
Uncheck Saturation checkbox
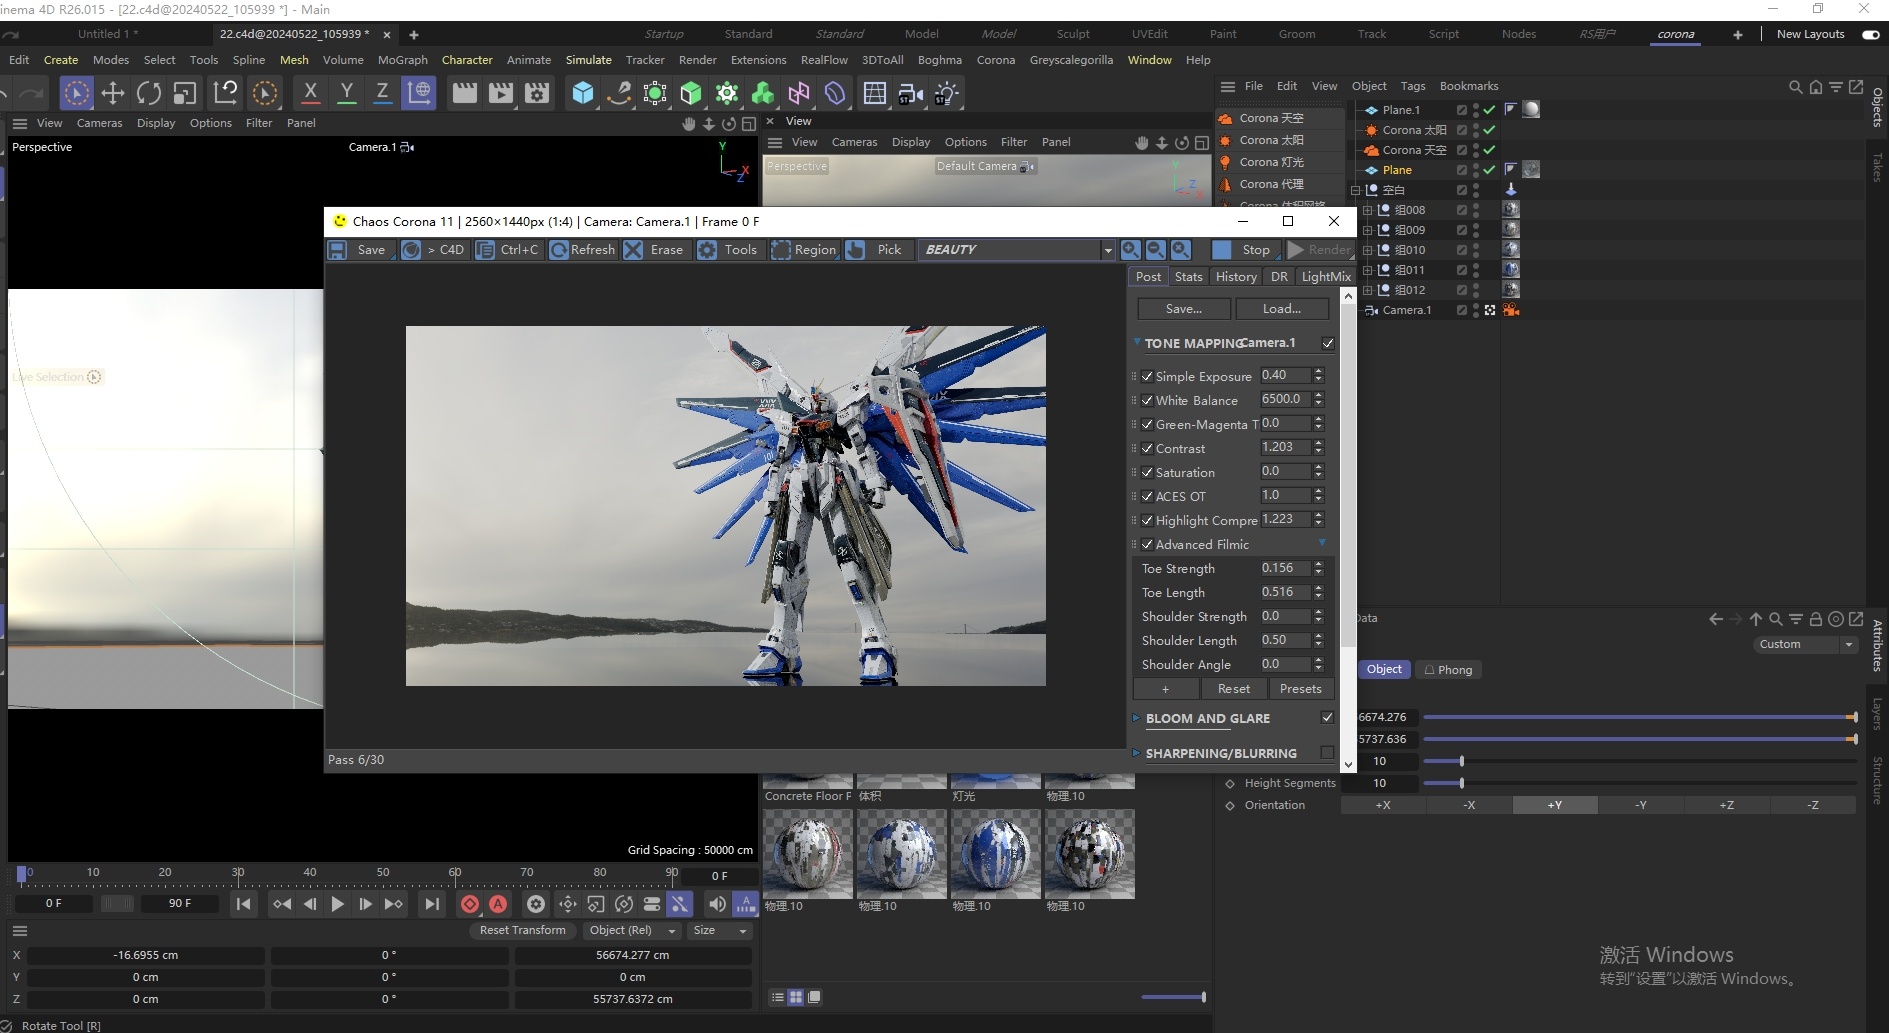tap(1147, 473)
